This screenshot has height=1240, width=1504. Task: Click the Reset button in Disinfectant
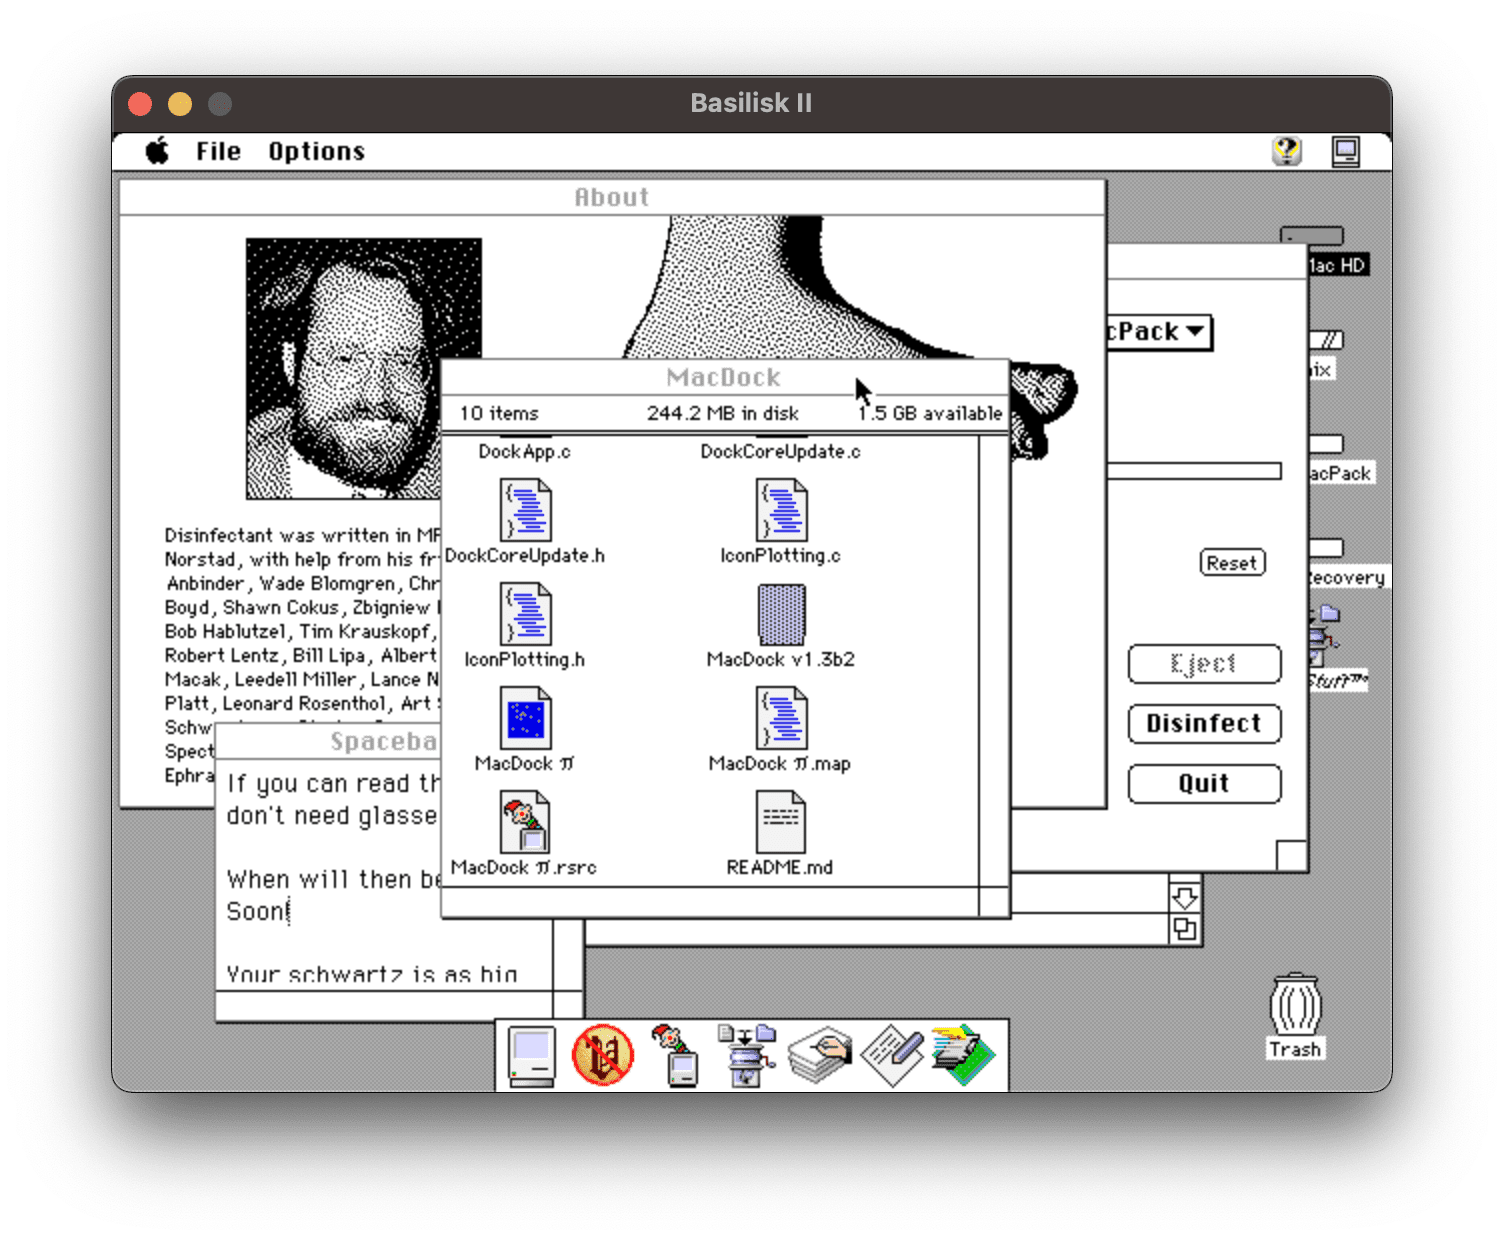pyautogui.click(x=1232, y=563)
